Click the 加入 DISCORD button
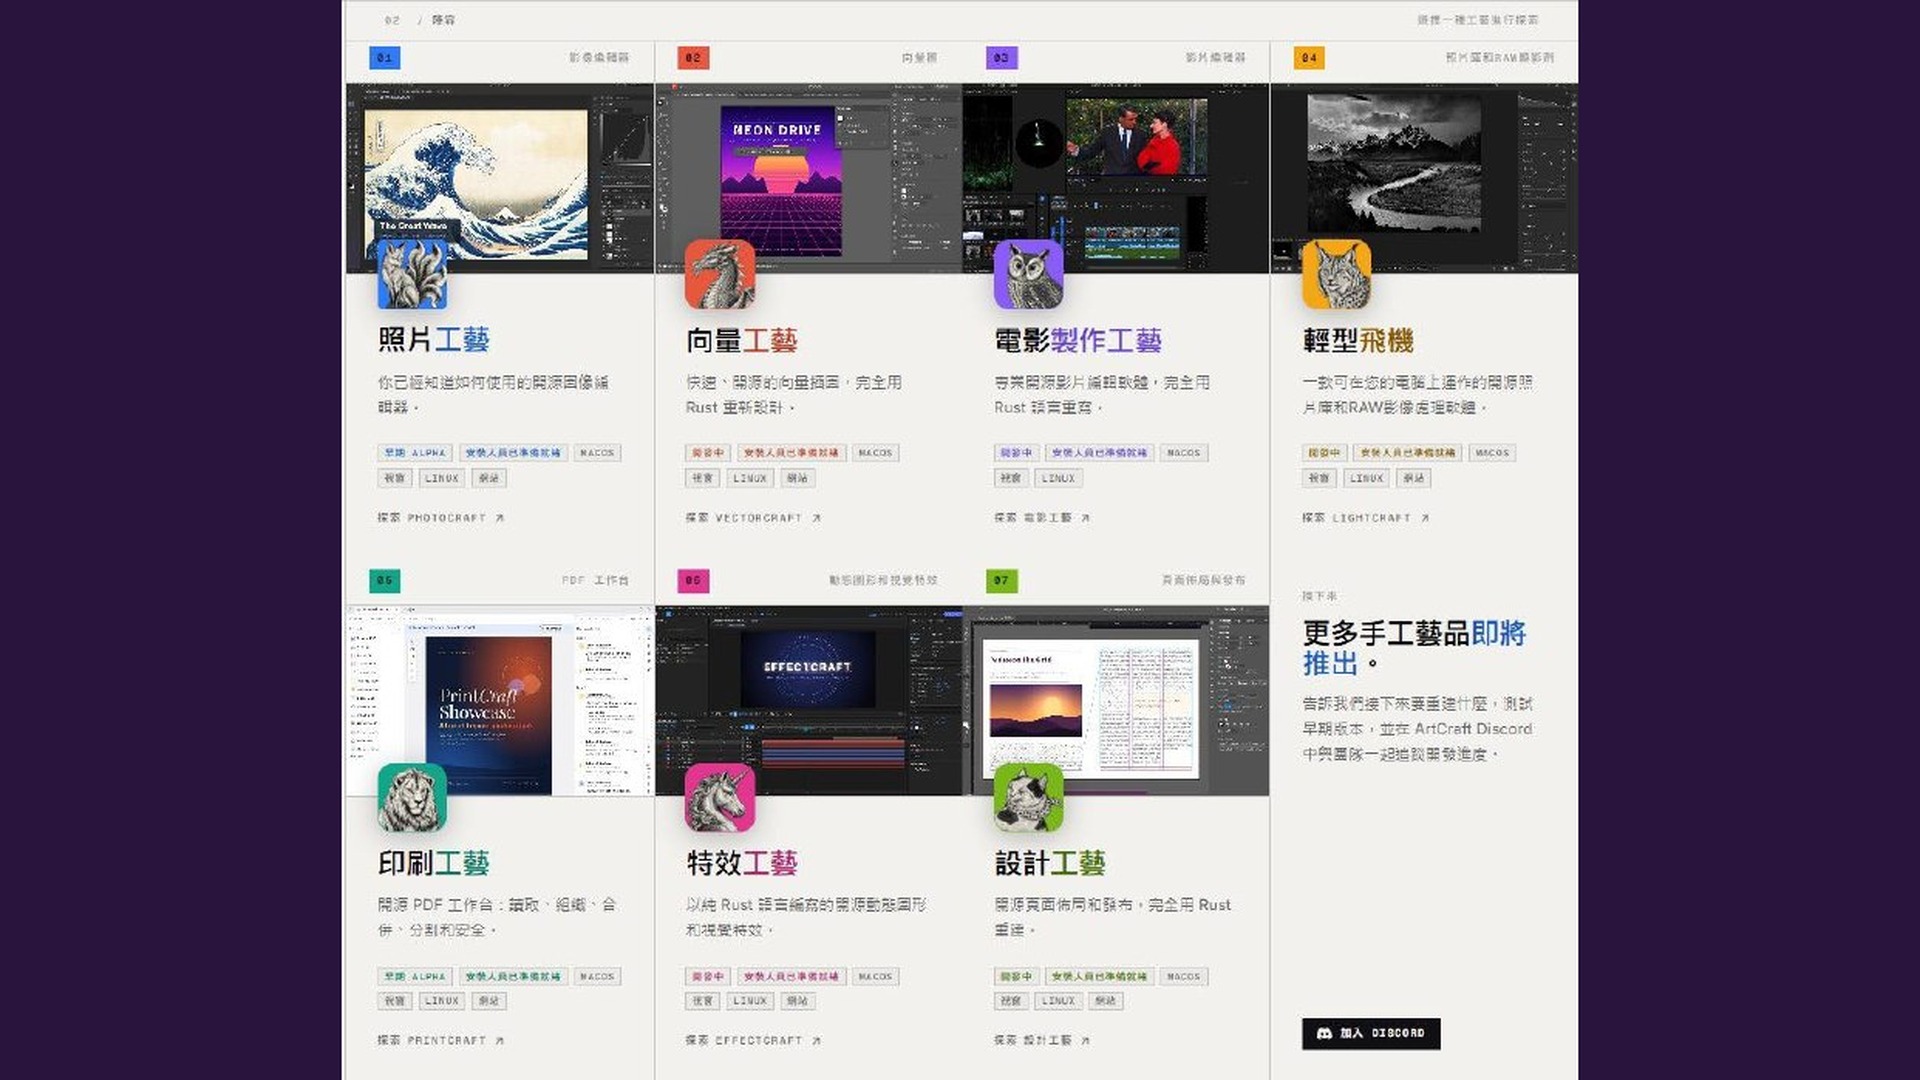 (1371, 1034)
